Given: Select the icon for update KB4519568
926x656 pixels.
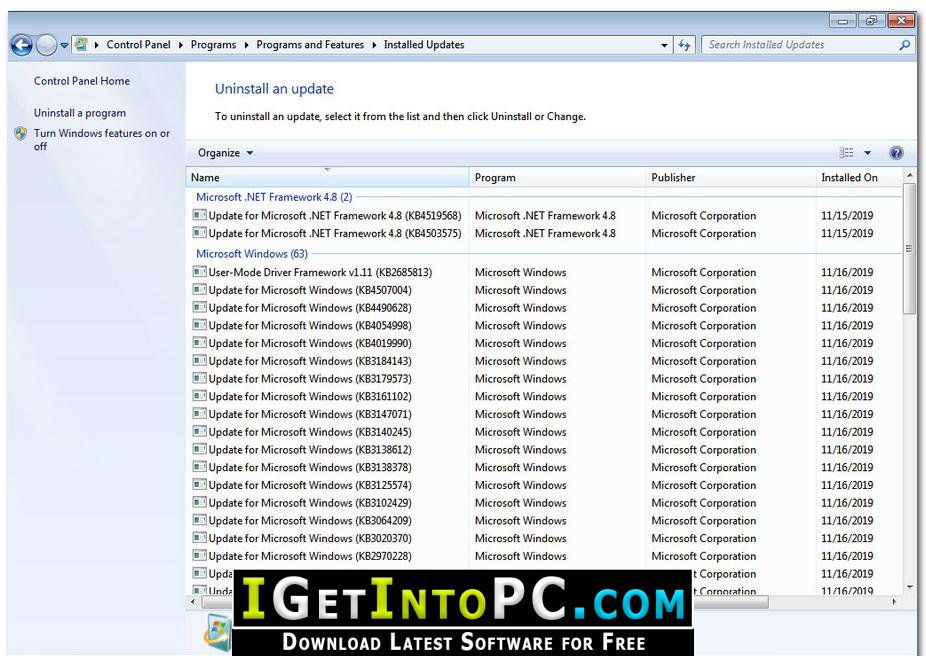Looking at the screenshot, I should pyautogui.click(x=200, y=216).
